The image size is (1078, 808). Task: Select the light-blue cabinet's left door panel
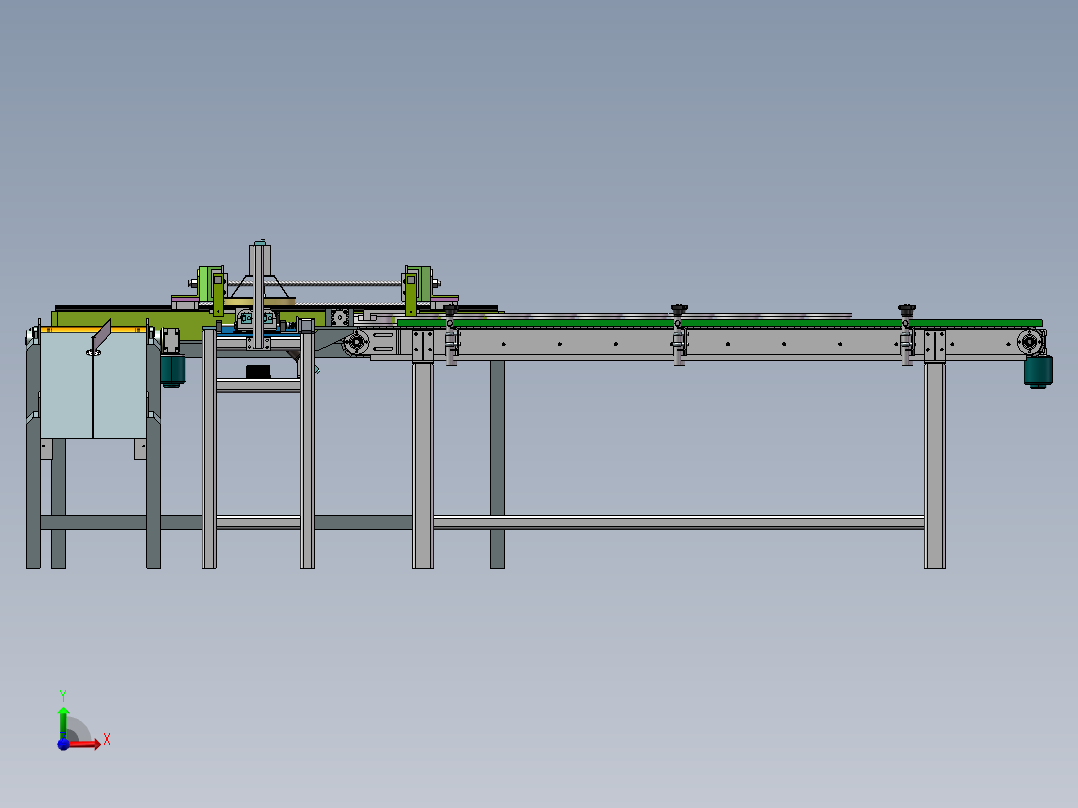[x=67, y=385]
